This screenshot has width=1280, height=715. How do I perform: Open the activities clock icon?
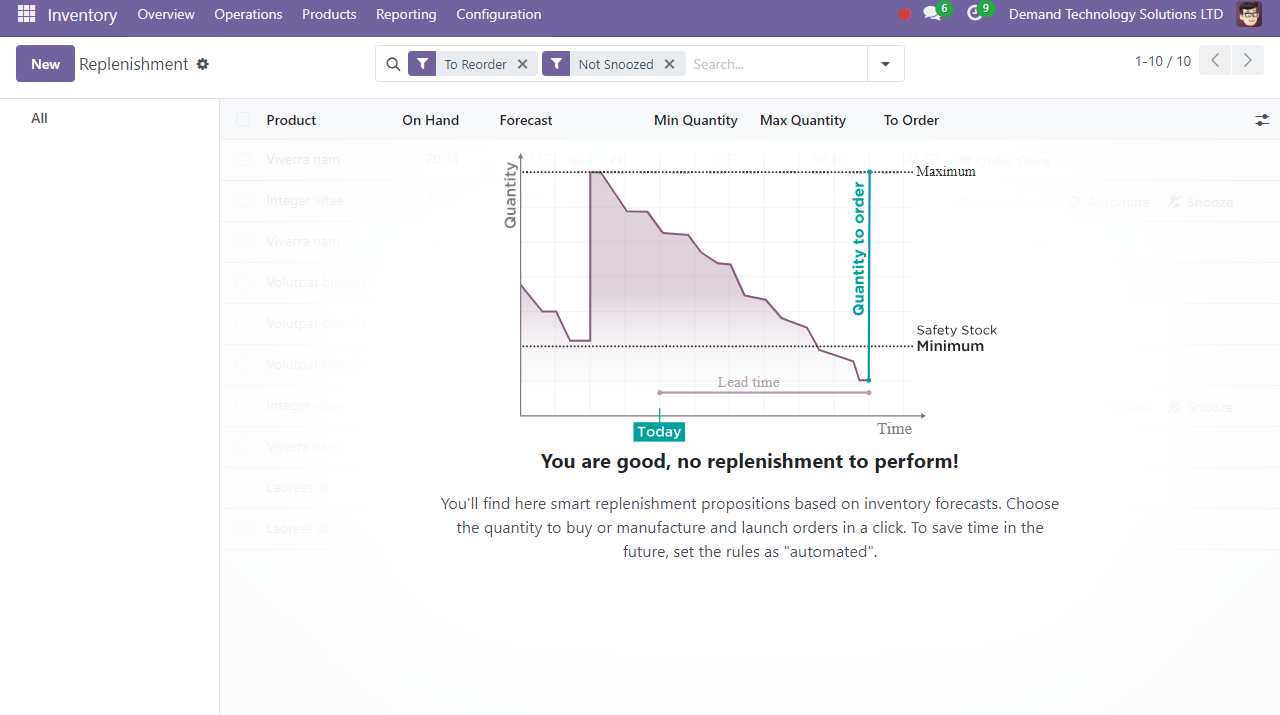975,14
